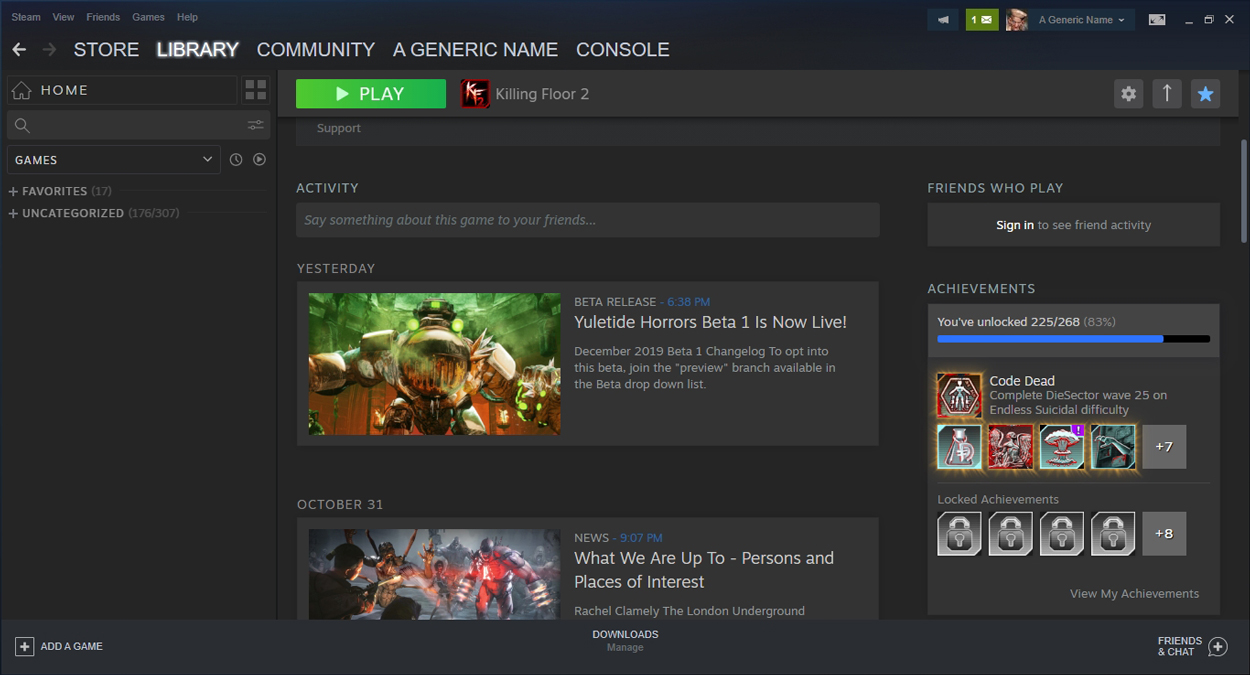Open the Friends menu

click(103, 17)
